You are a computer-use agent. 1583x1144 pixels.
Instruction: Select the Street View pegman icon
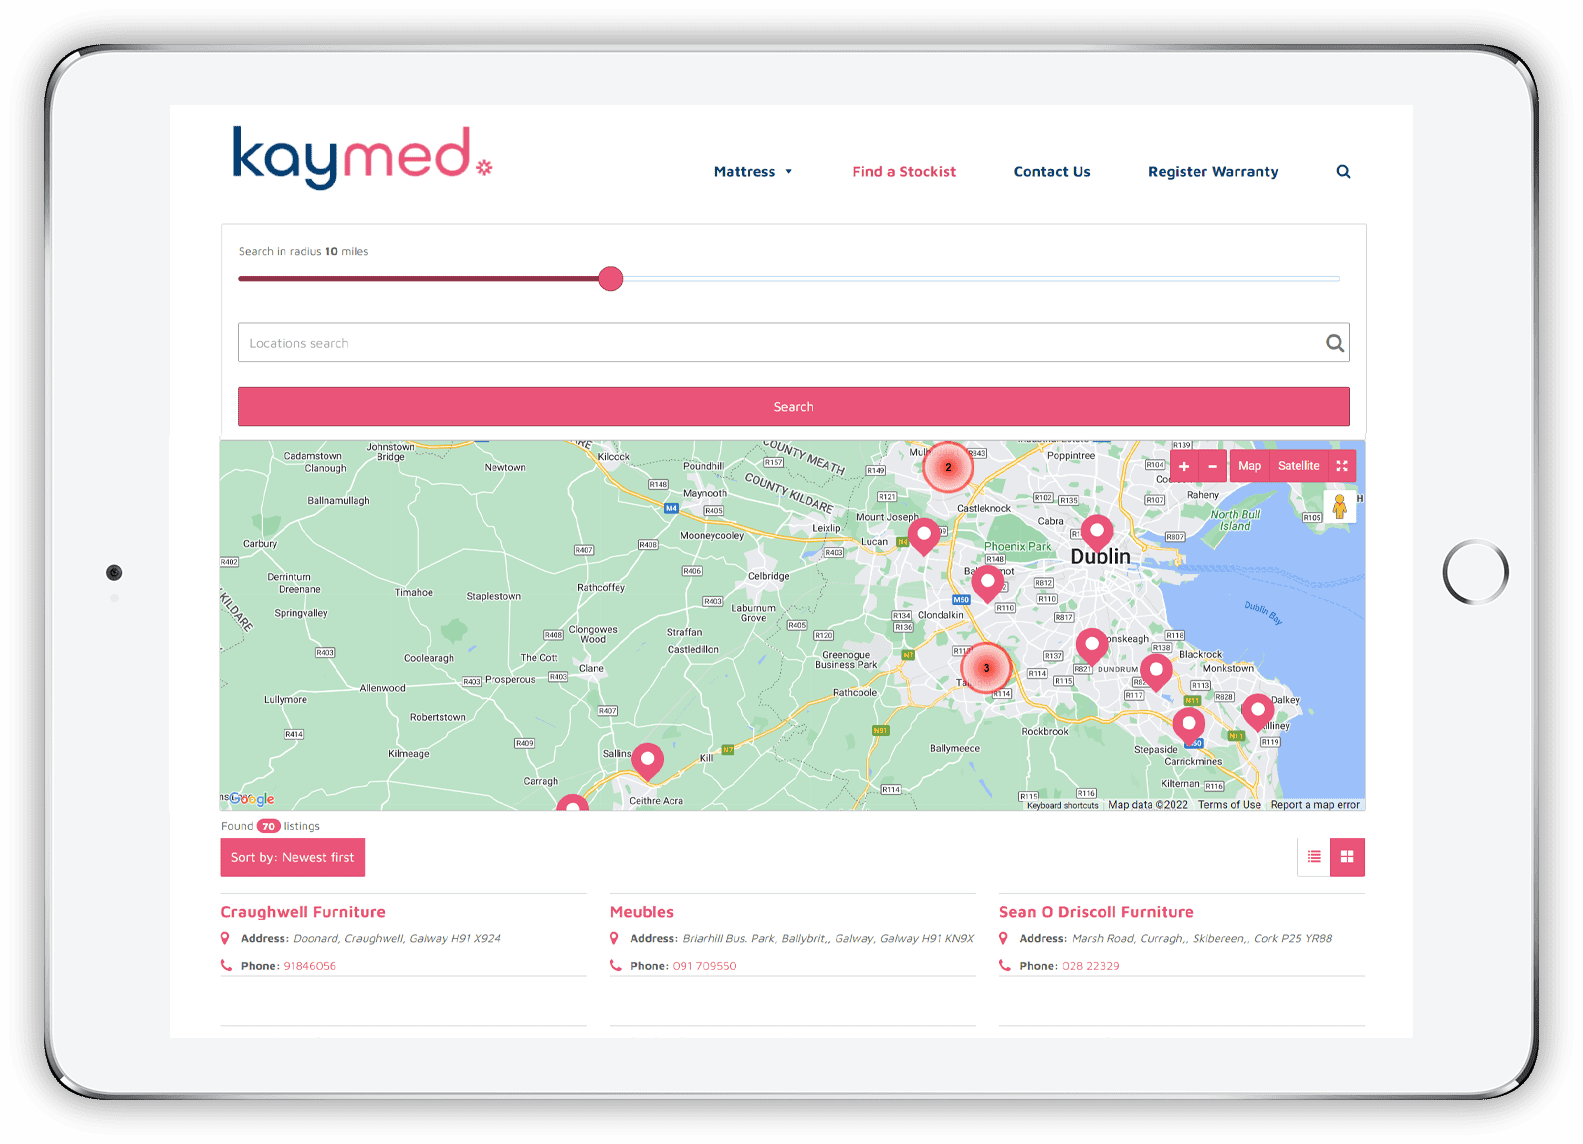click(x=1340, y=506)
